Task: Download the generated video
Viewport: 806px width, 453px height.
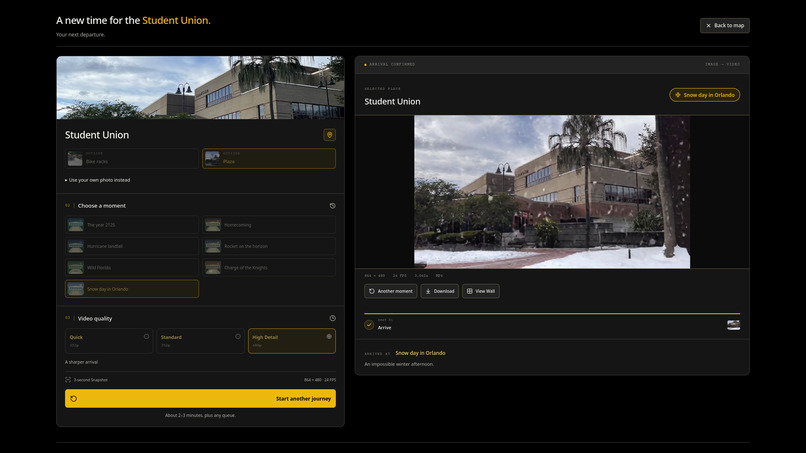Action: pyautogui.click(x=439, y=291)
